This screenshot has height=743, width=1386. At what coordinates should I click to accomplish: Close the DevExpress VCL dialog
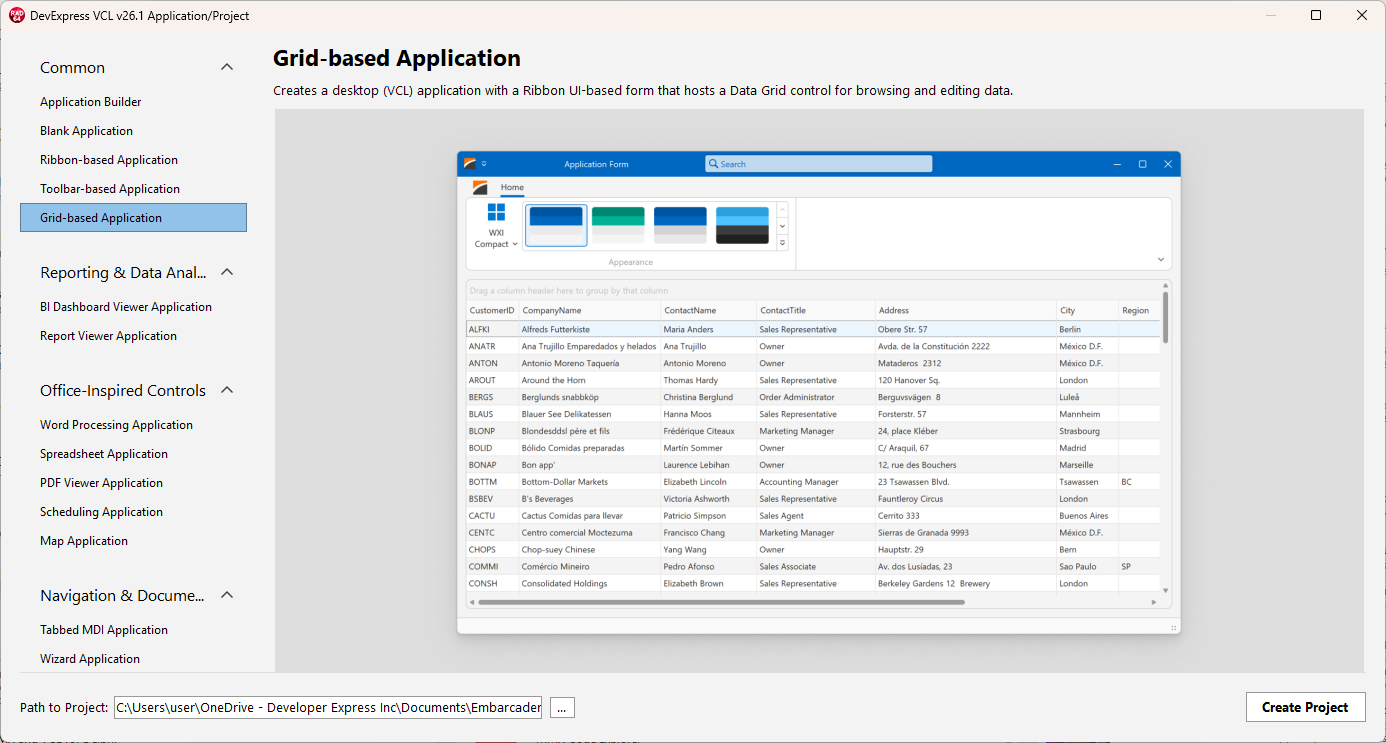pyautogui.click(x=1362, y=15)
